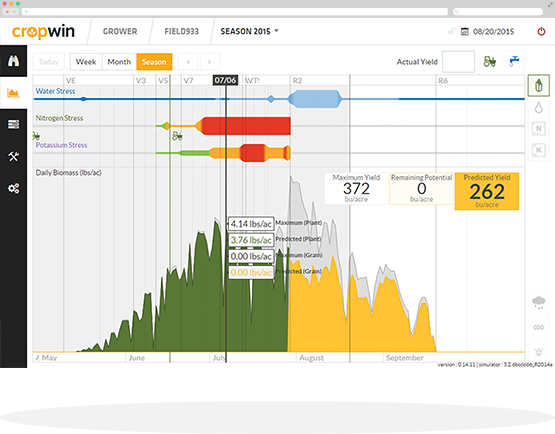Go to previous period arrow

(x=188, y=62)
